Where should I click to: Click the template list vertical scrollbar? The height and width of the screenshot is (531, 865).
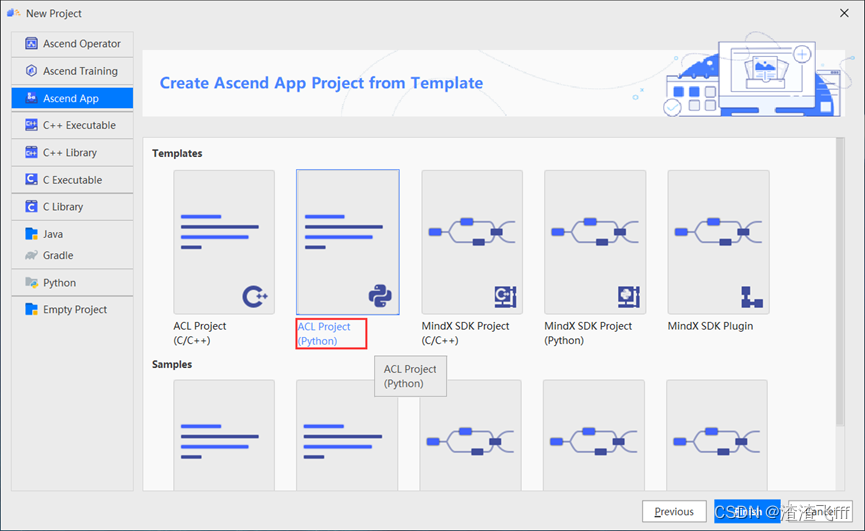click(840, 282)
